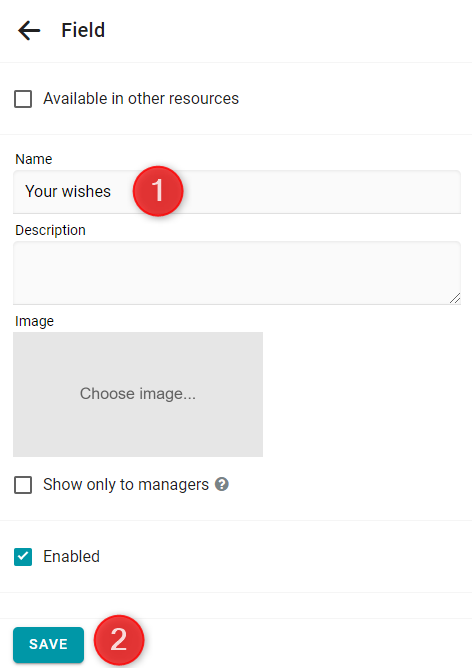Uncheck the Enabled checkbox

pyautogui.click(x=23, y=557)
